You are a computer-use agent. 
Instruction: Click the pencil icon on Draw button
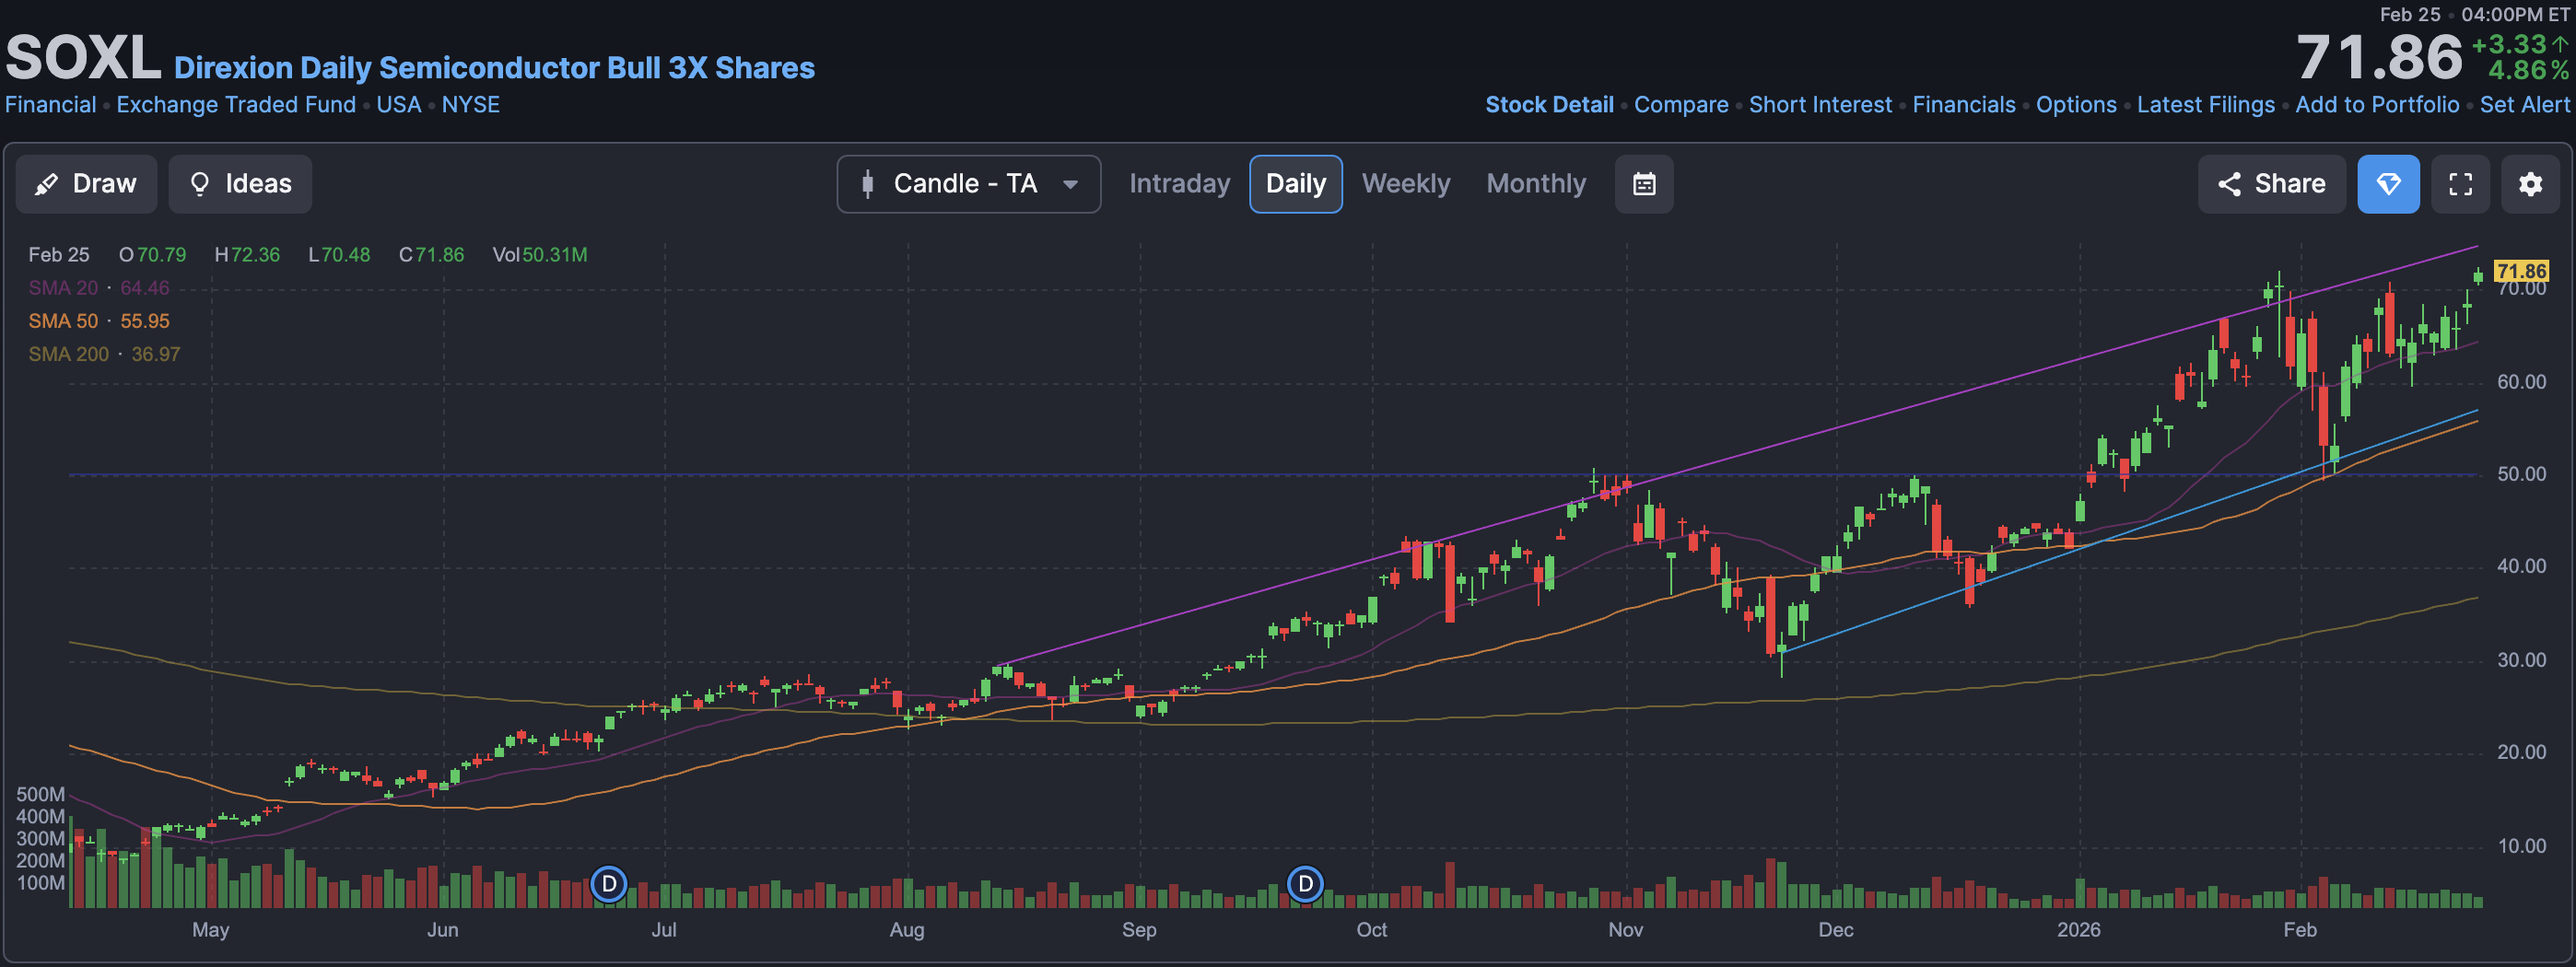pyautogui.click(x=46, y=184)
